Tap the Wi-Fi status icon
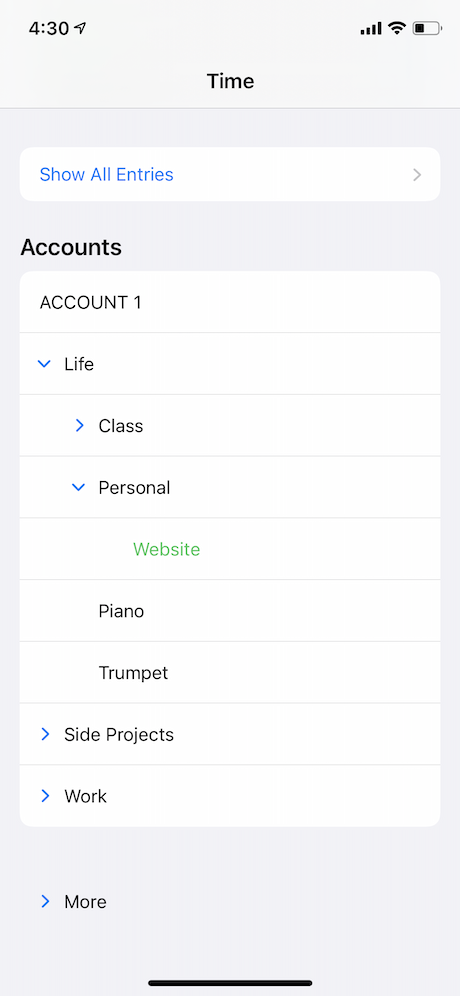The width and height of the screenshot is (460, 996). [397, 28]
